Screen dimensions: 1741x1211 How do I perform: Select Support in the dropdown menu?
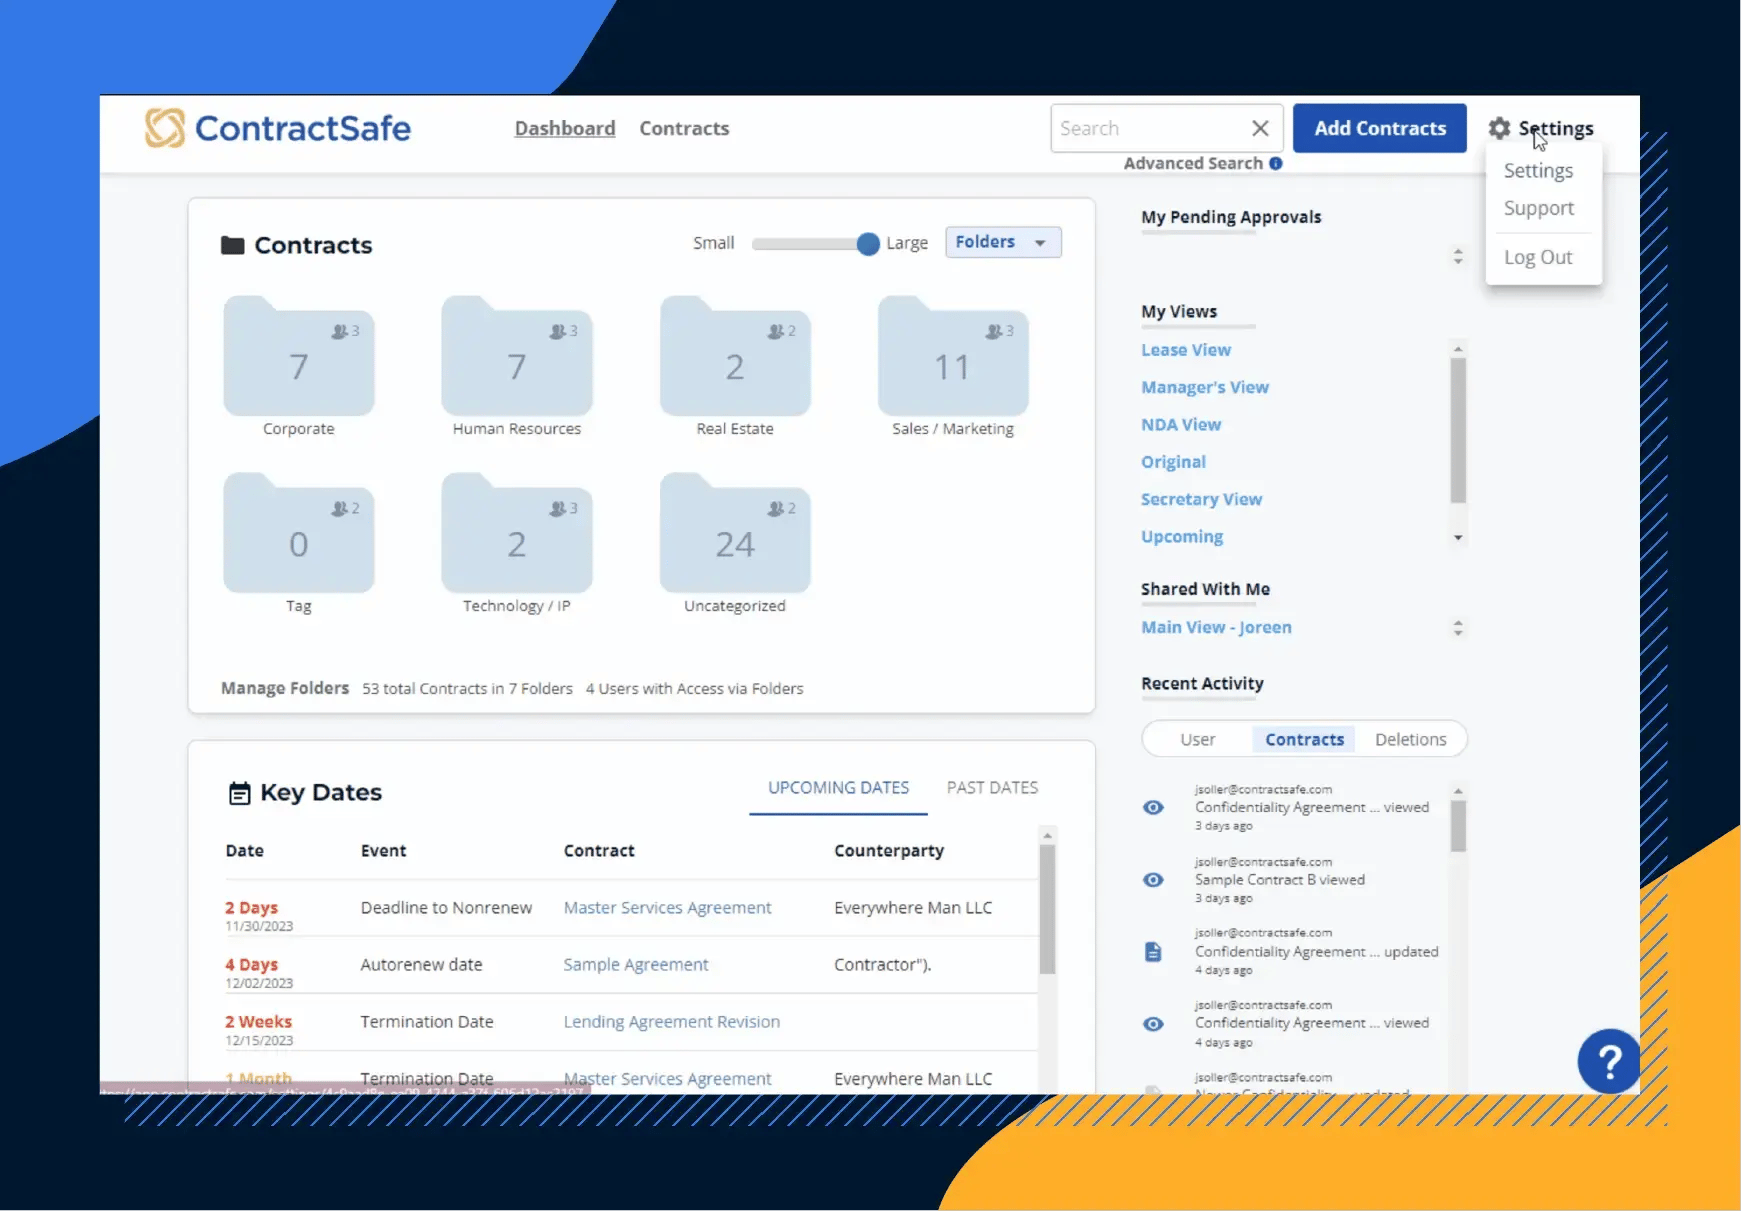tap(1539, 208)
